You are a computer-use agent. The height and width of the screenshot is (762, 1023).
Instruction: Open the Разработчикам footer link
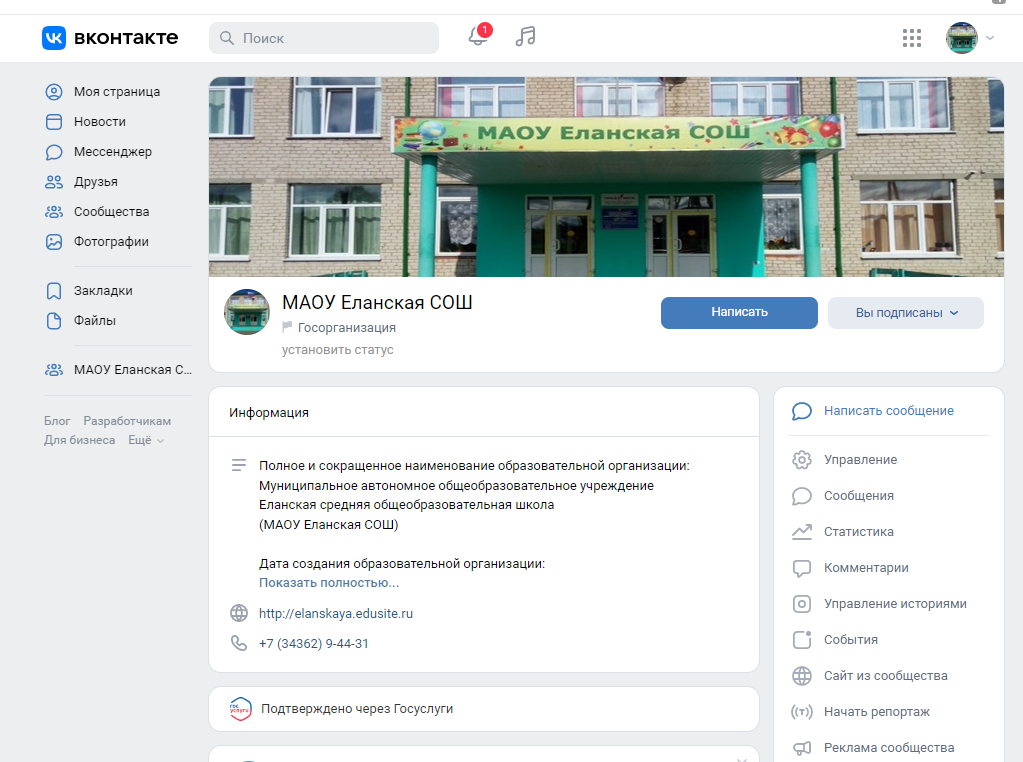(127, 421)
